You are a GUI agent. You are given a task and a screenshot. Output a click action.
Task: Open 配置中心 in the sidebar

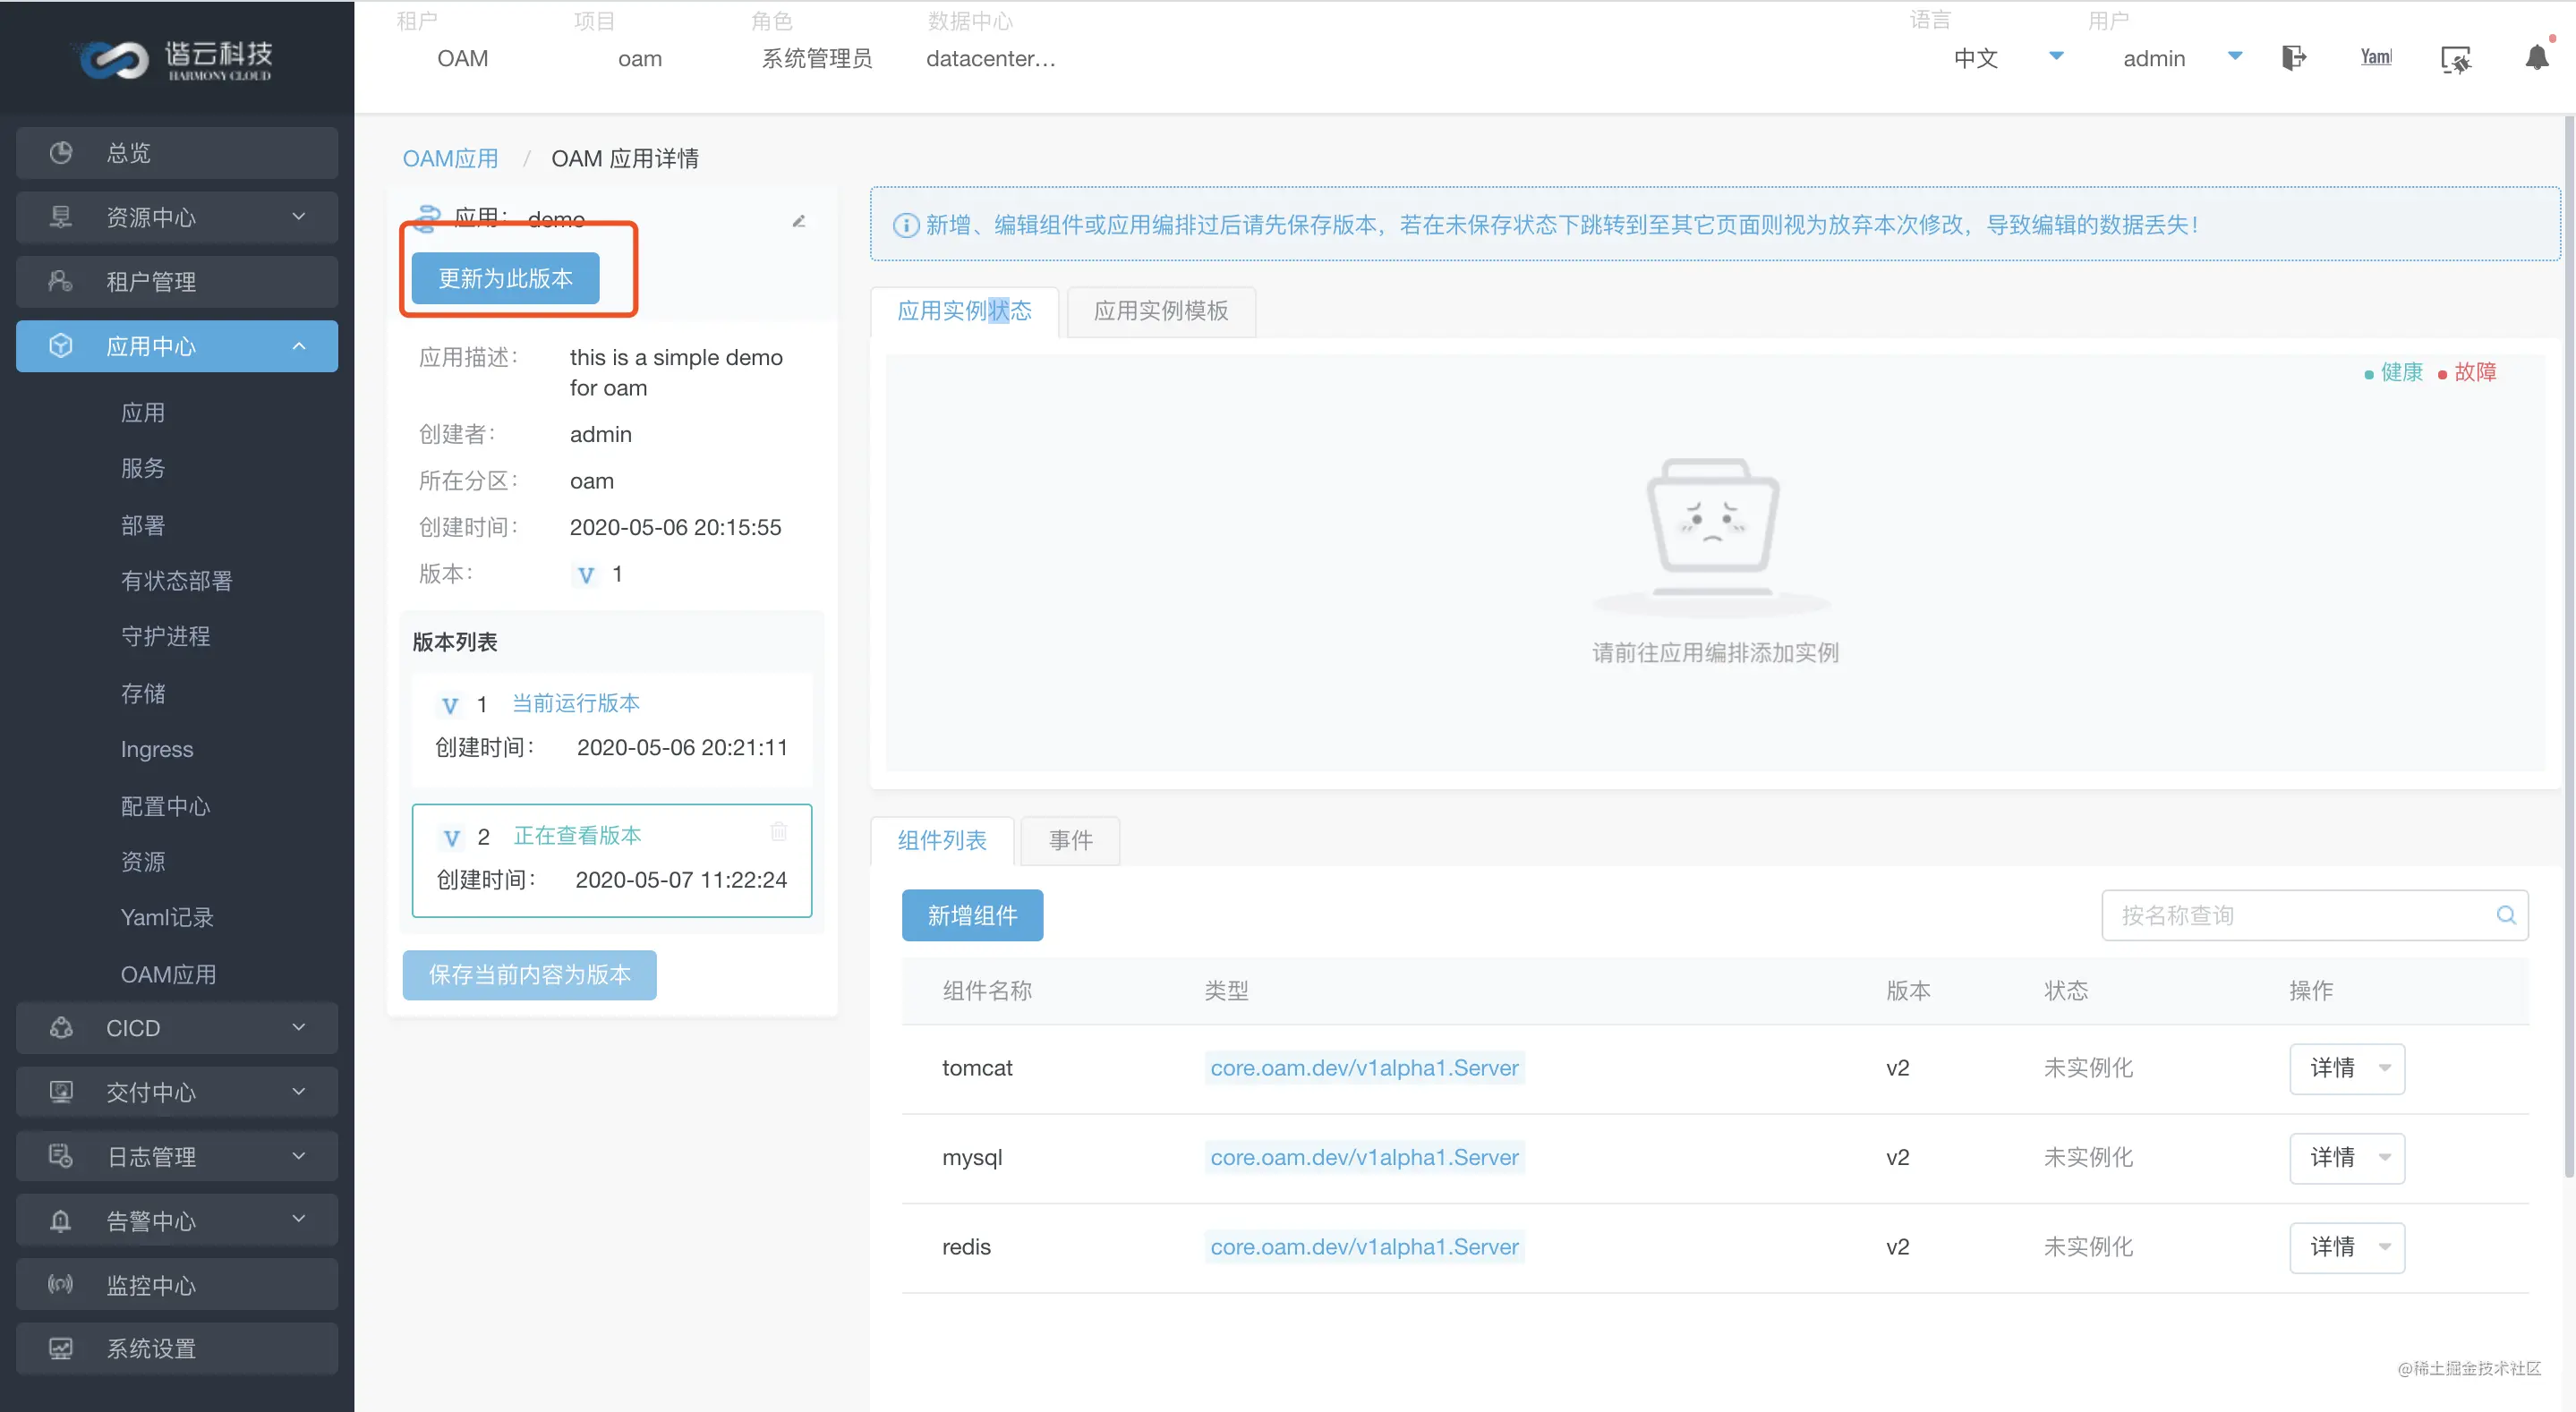[x=165, y=806]
